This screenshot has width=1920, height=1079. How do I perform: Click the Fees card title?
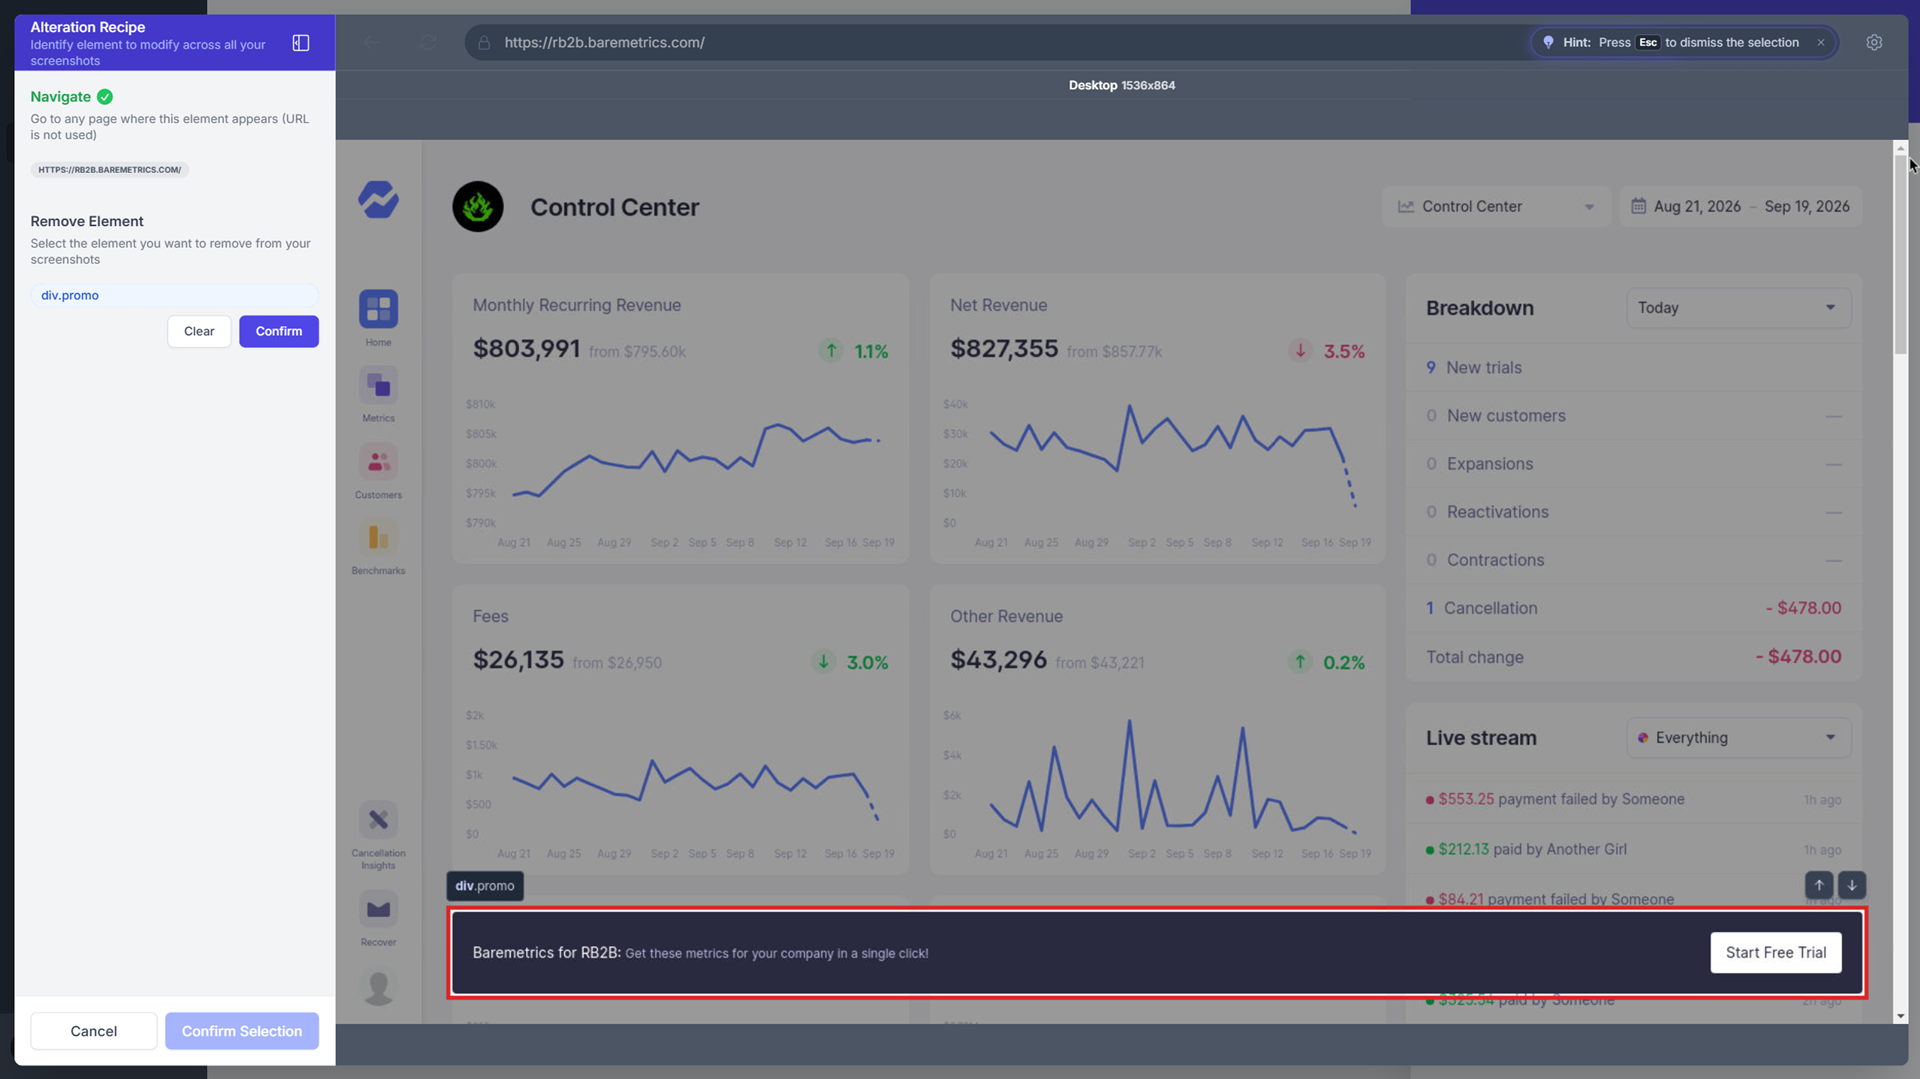point(490,616)
